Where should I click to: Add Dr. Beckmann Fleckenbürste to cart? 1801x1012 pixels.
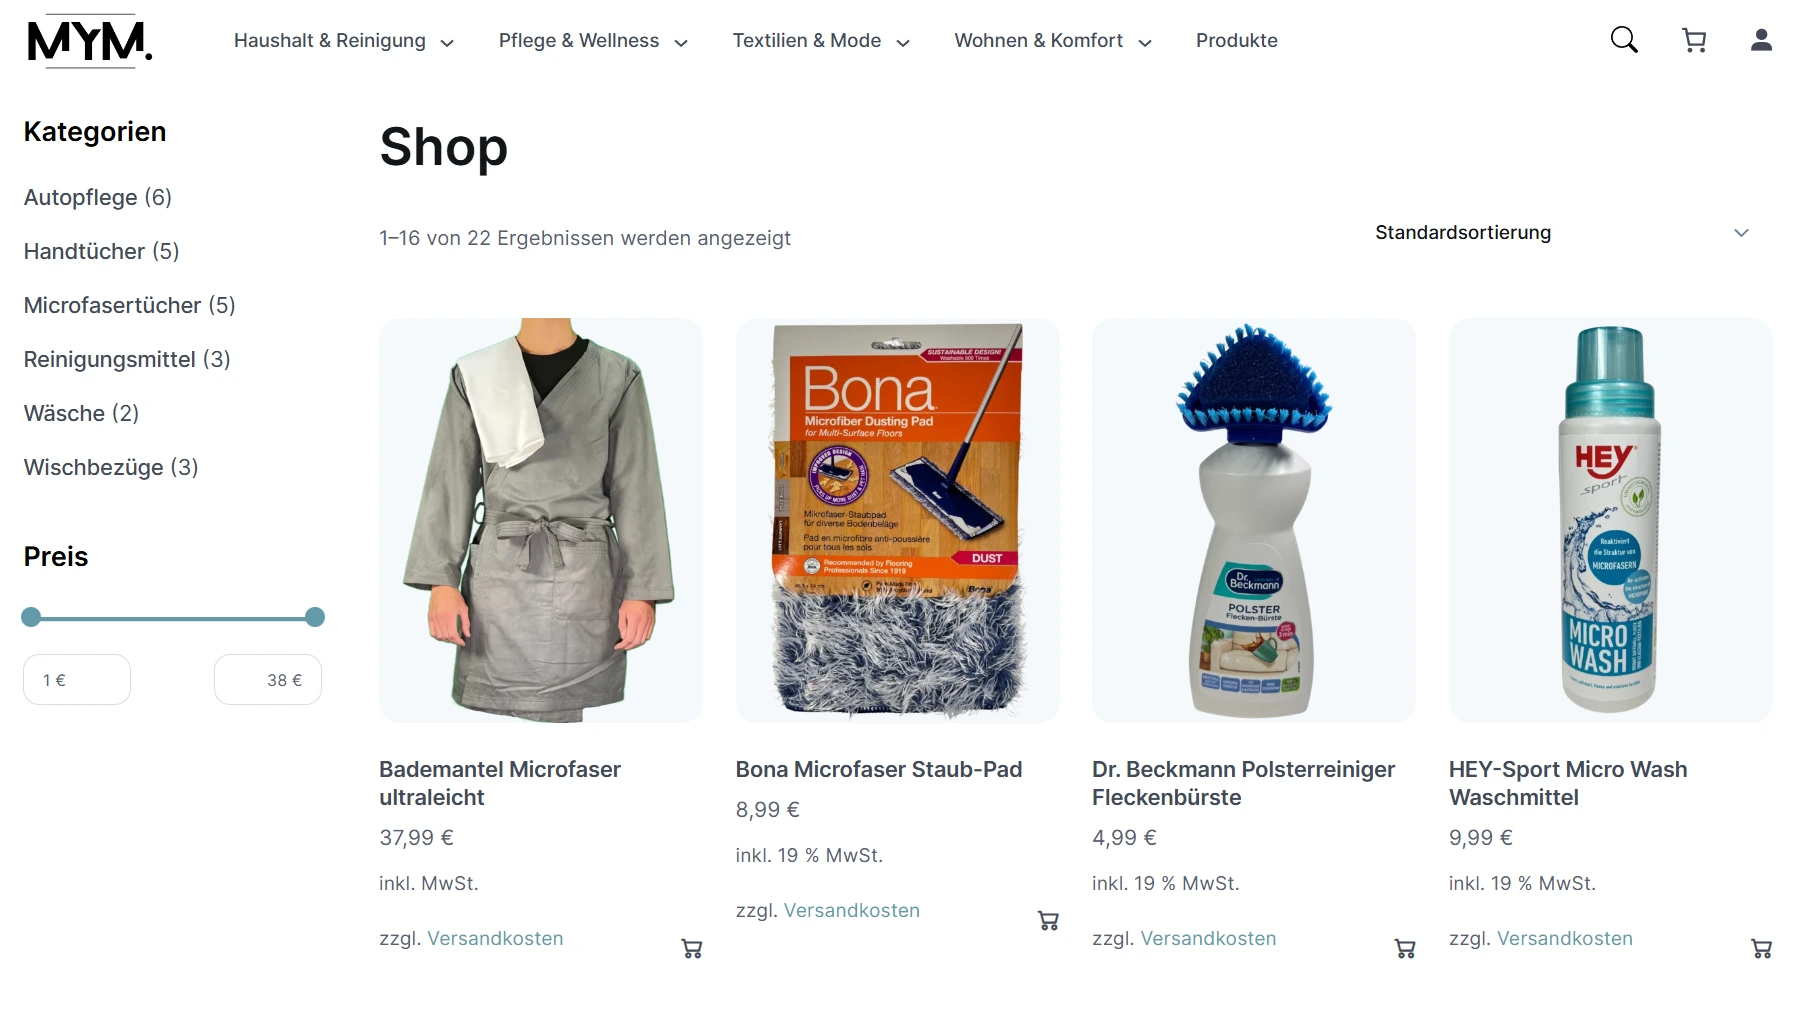coord(1405,949)
